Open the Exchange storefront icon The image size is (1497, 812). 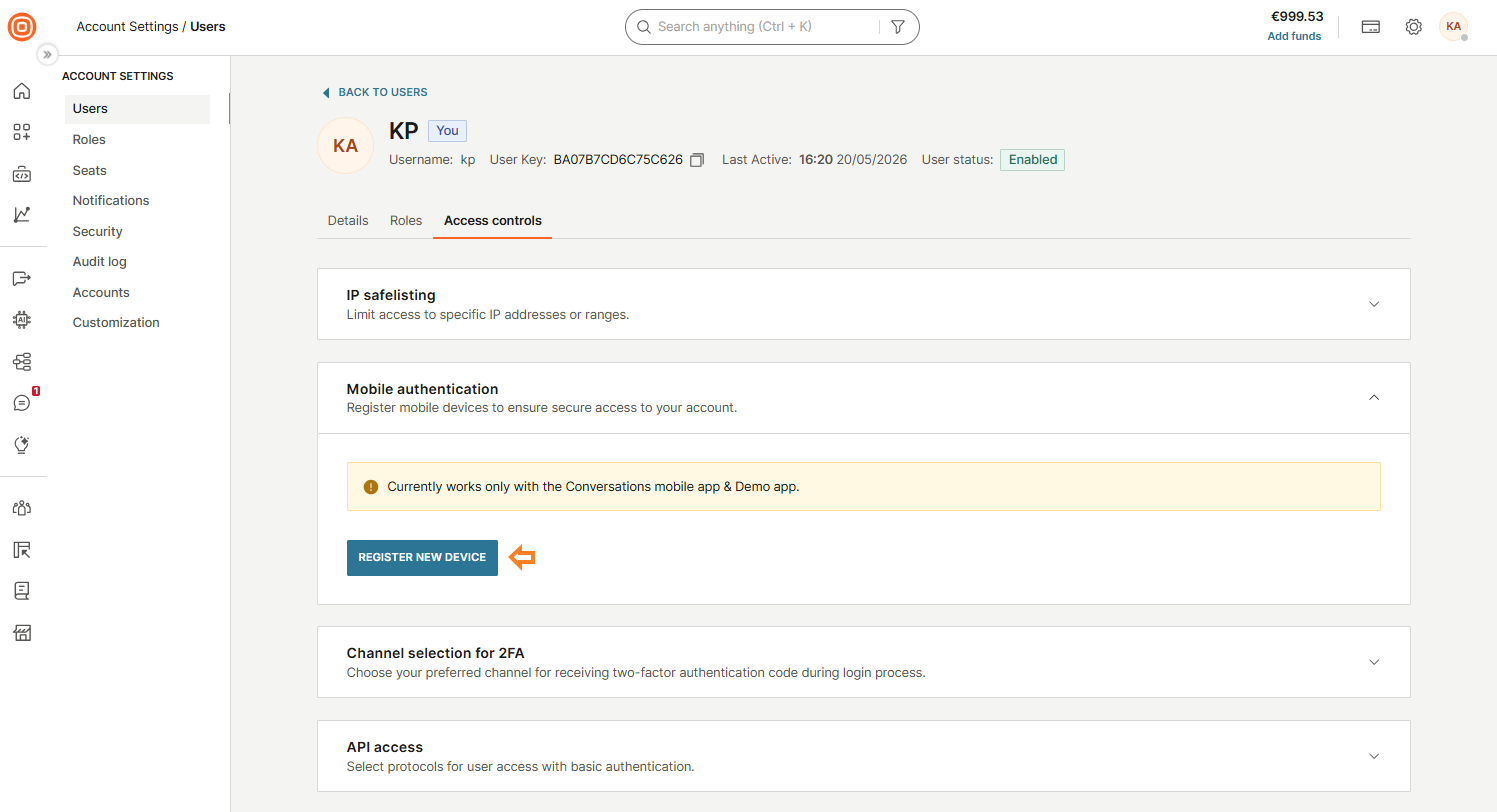click(x=22, y=632)
